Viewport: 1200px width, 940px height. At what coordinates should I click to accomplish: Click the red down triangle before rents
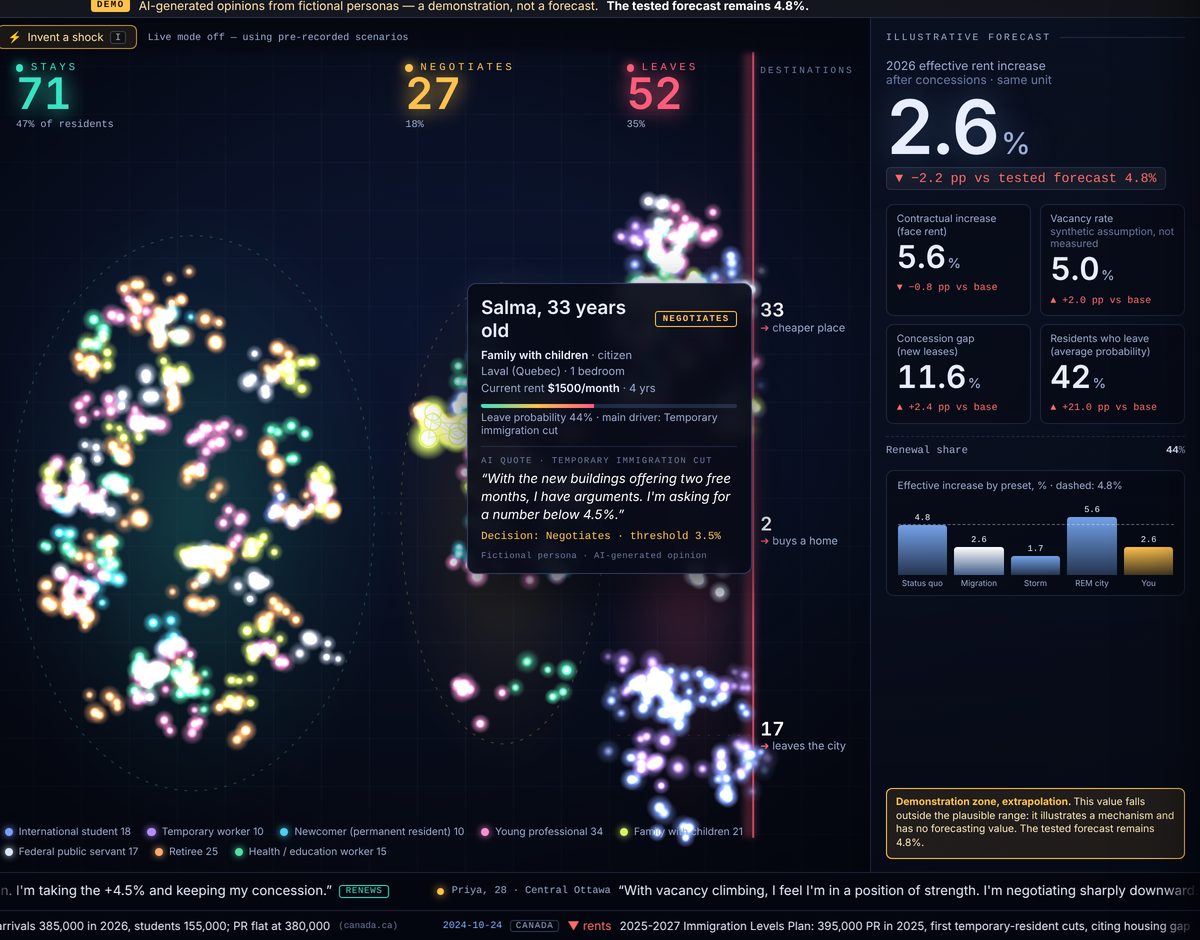point(573,926)
